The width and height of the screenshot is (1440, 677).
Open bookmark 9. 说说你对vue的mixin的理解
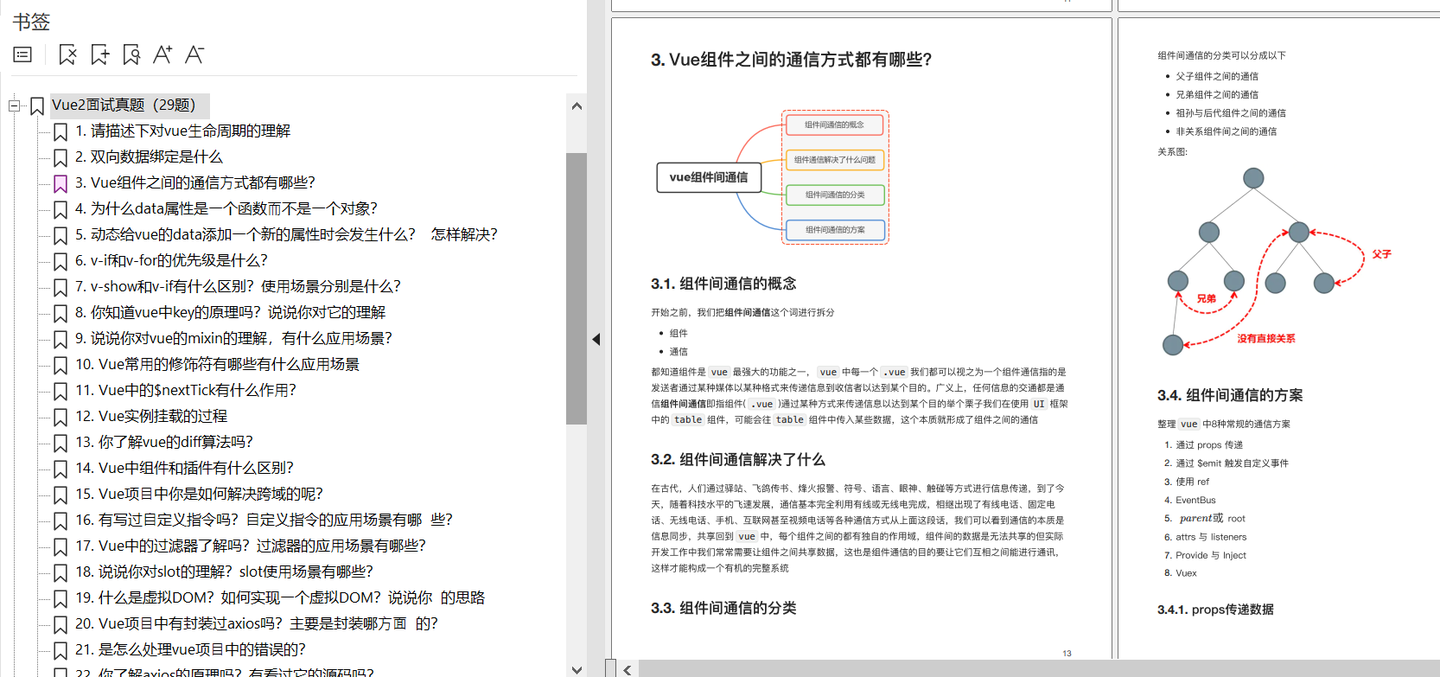click(234, 339)
